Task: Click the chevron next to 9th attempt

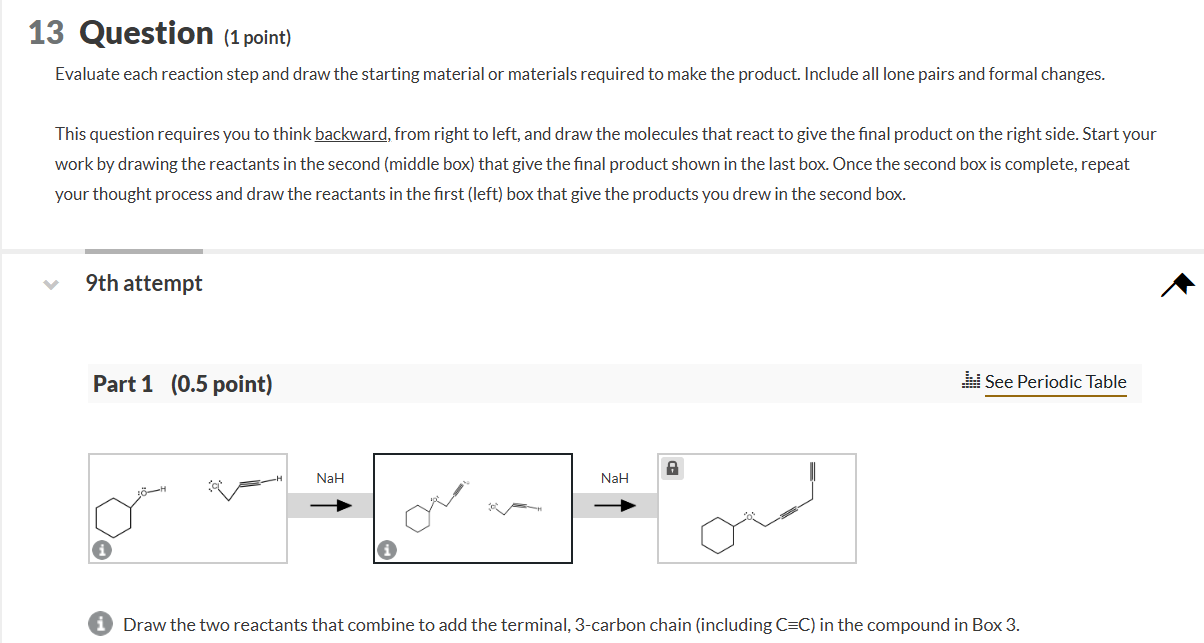Action: [50, 283]
